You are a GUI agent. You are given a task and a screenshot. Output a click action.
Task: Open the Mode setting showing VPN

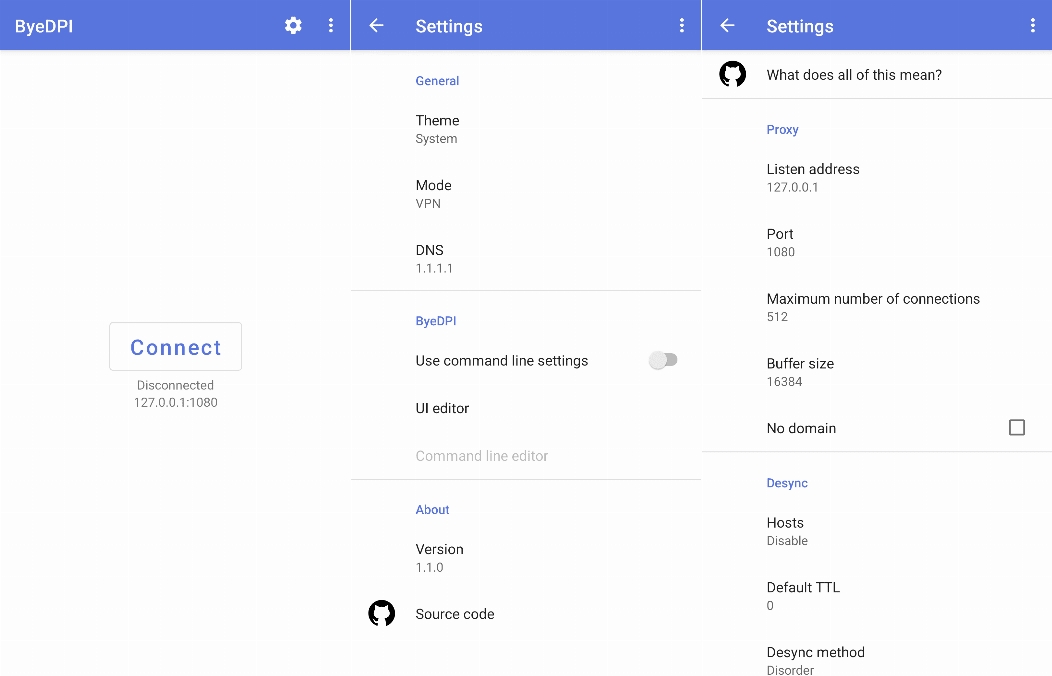coord(526,194)
